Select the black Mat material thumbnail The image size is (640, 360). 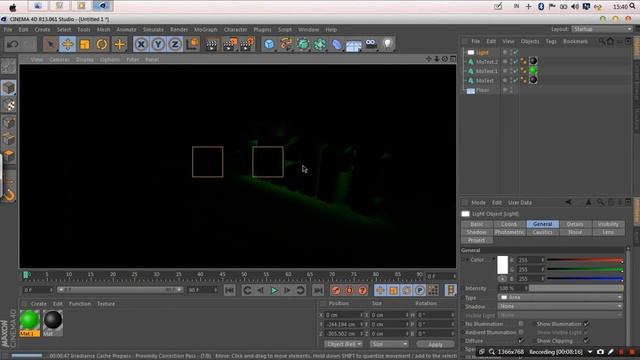(x=53, y=320)
